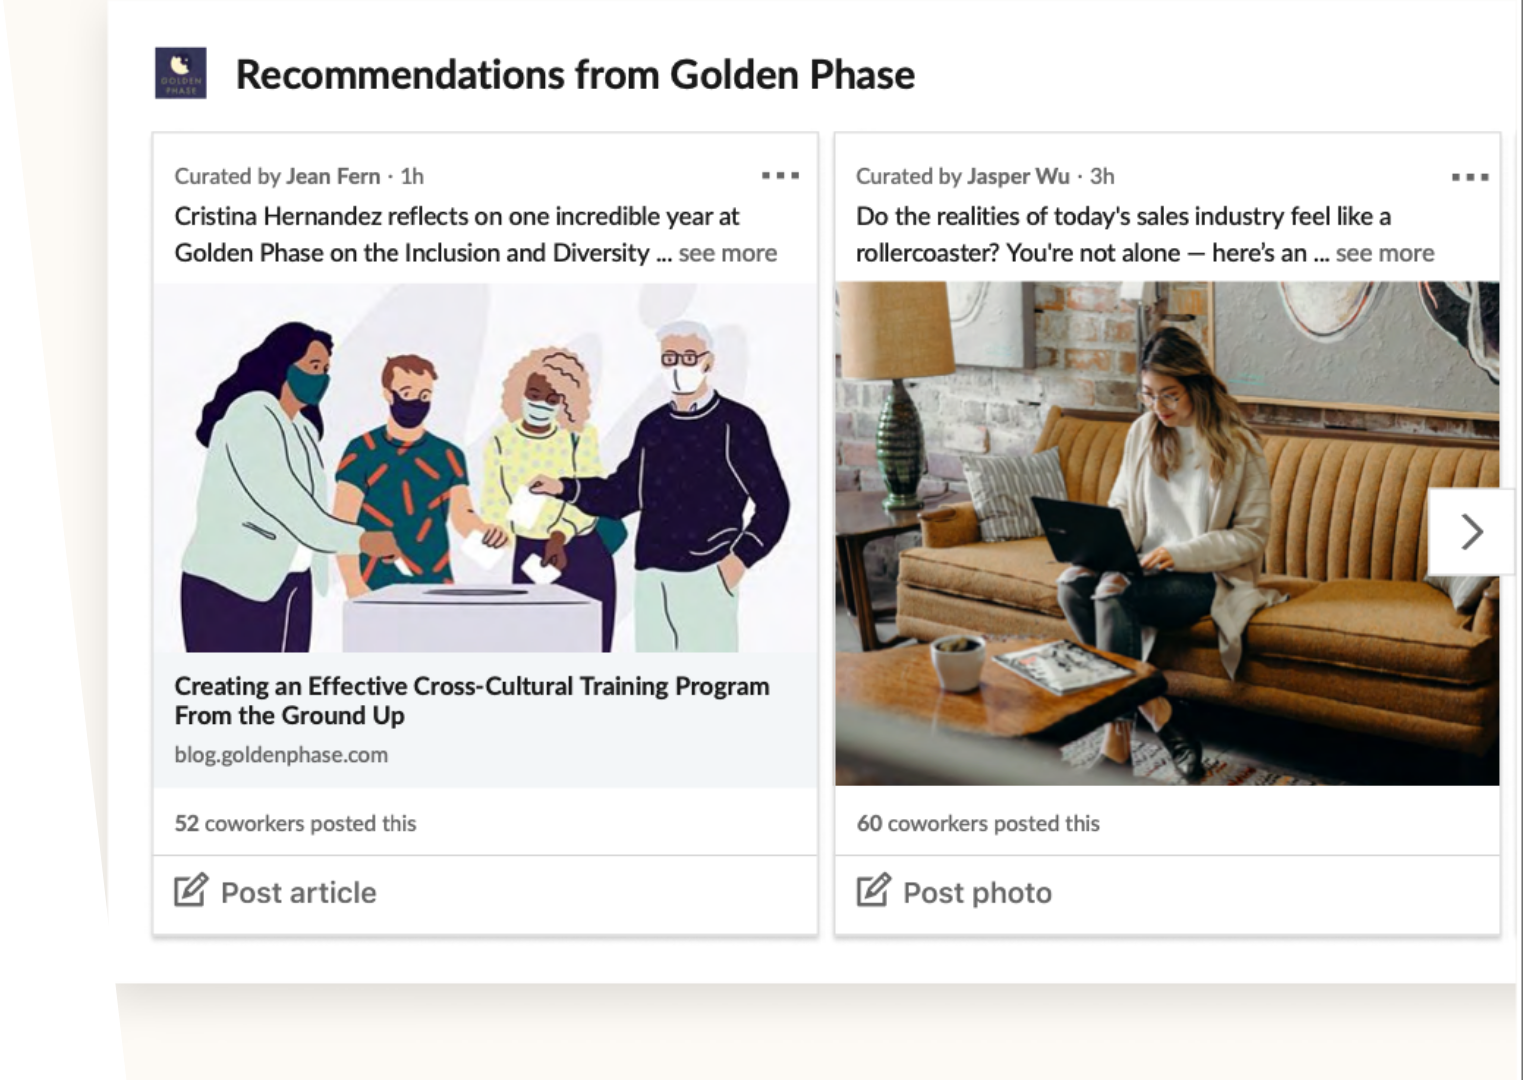This screenshot has width=1523, height=1080.
Task: Click the Recommendations from Golden Phase heading
Action: pyautogui.click(x=575, y=75)
